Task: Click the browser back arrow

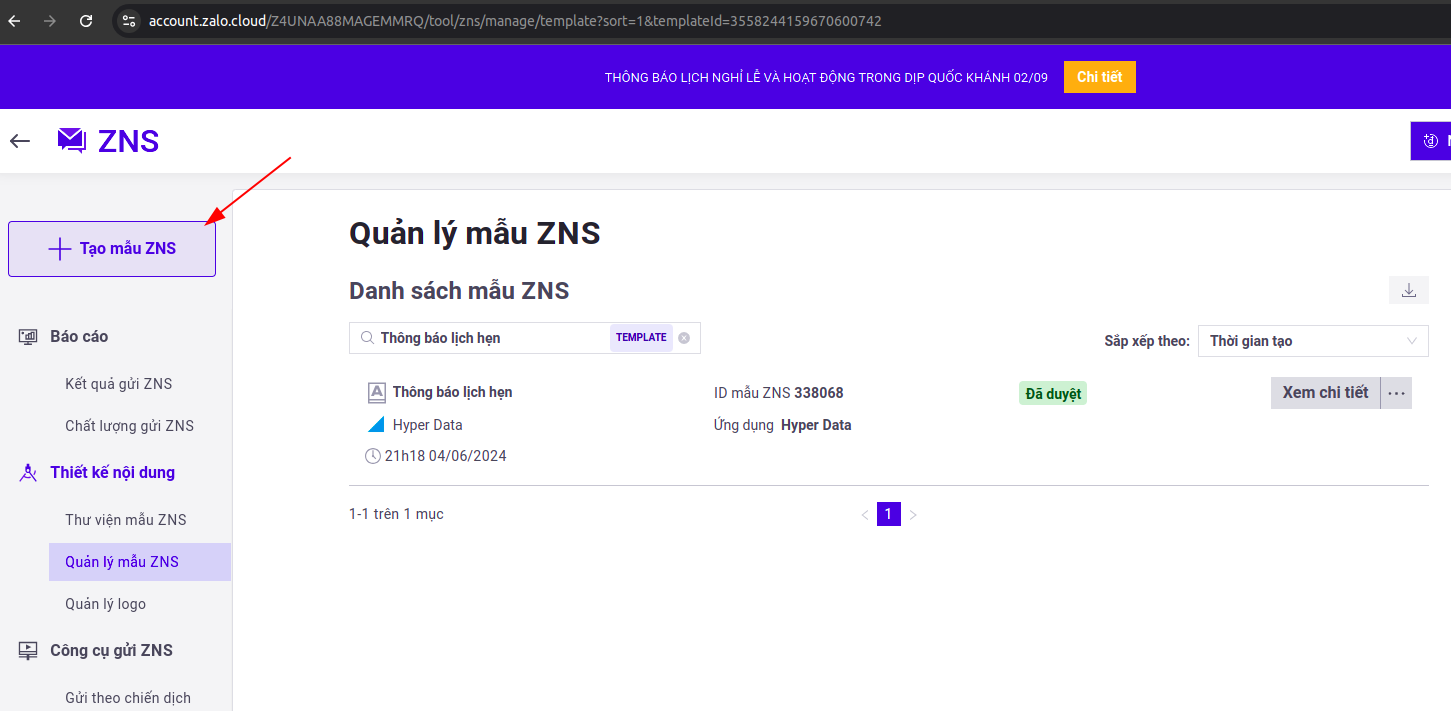Action: [x=14, y=20]
